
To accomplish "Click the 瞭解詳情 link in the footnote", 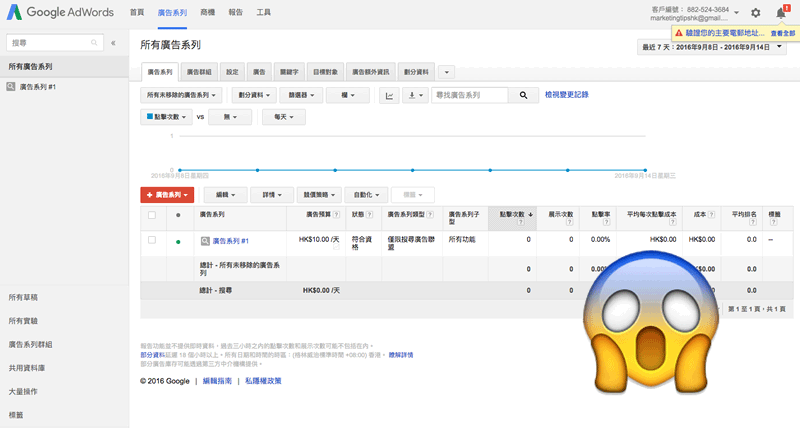I will (401, 355).
